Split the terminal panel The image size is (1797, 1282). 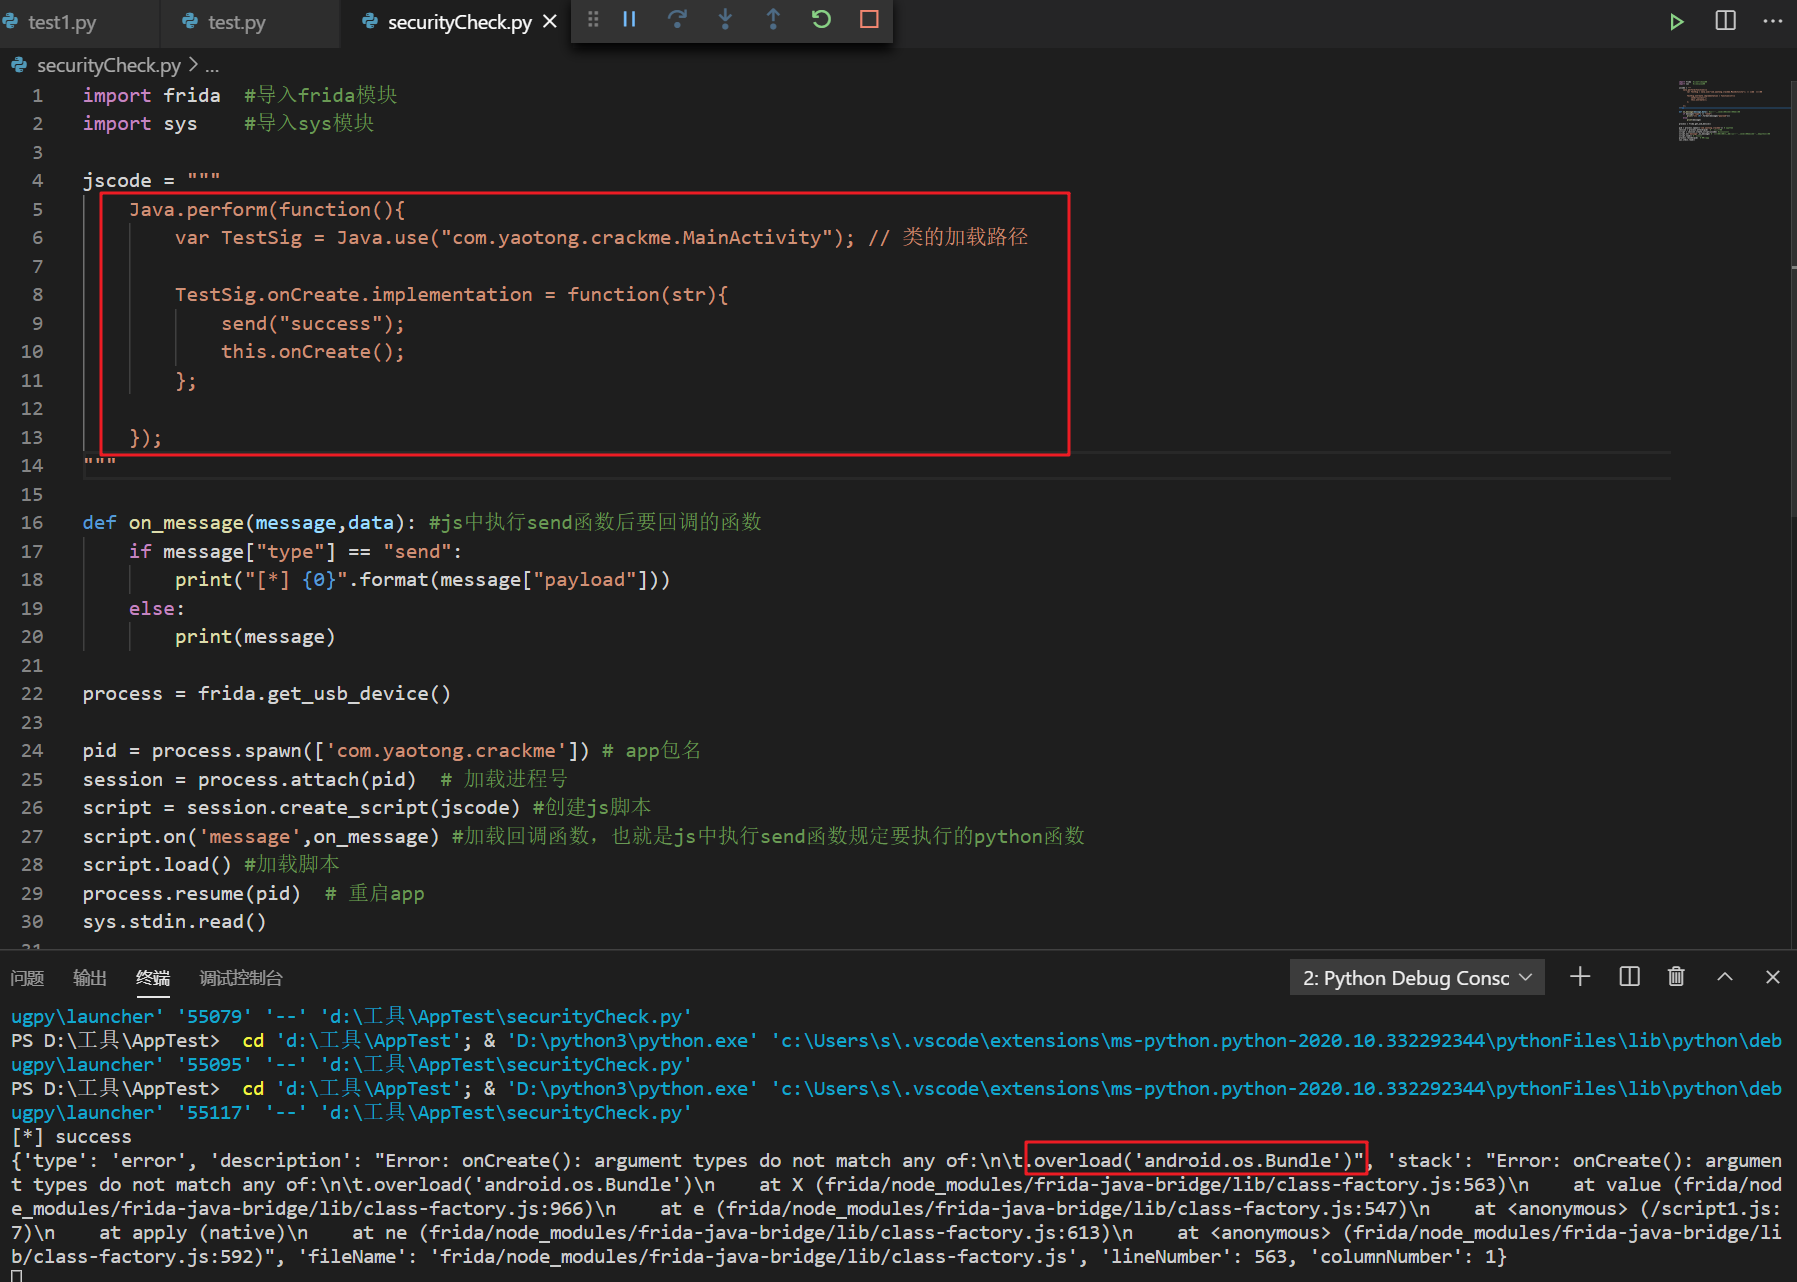pyautogui.click(x=1629, y=977)
